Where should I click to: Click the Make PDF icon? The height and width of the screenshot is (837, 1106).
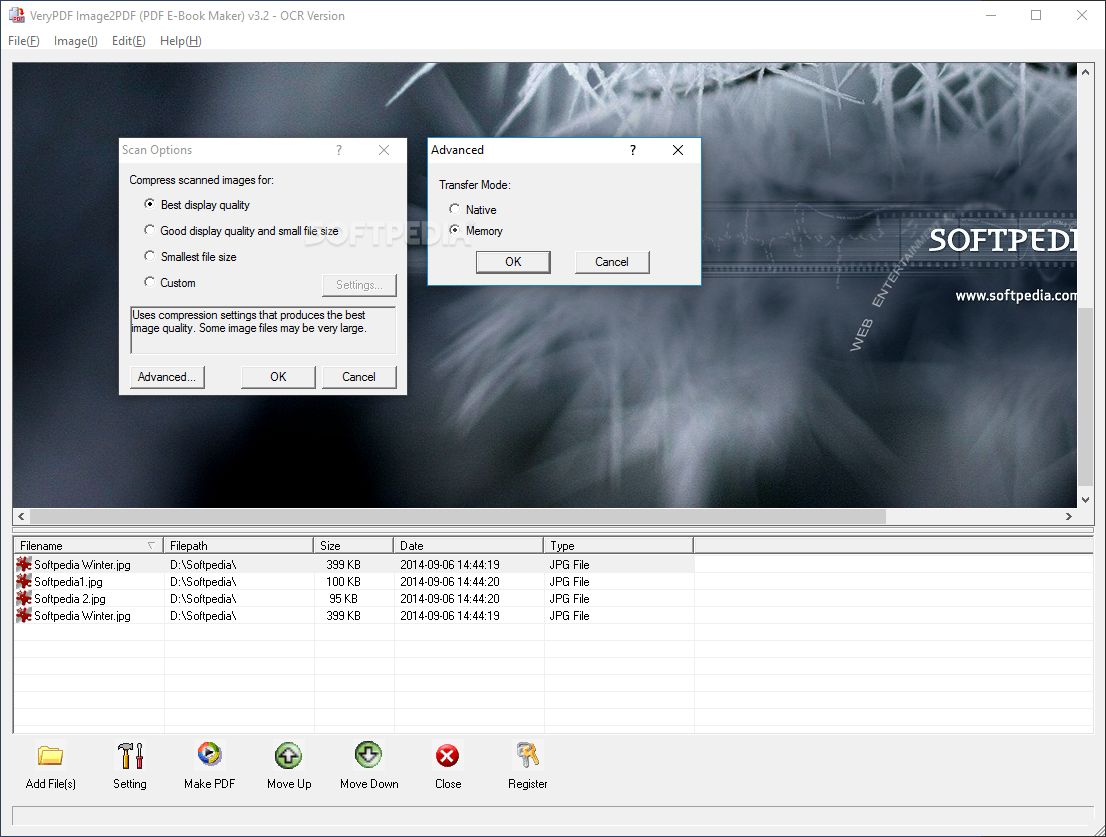coord(209,754)
